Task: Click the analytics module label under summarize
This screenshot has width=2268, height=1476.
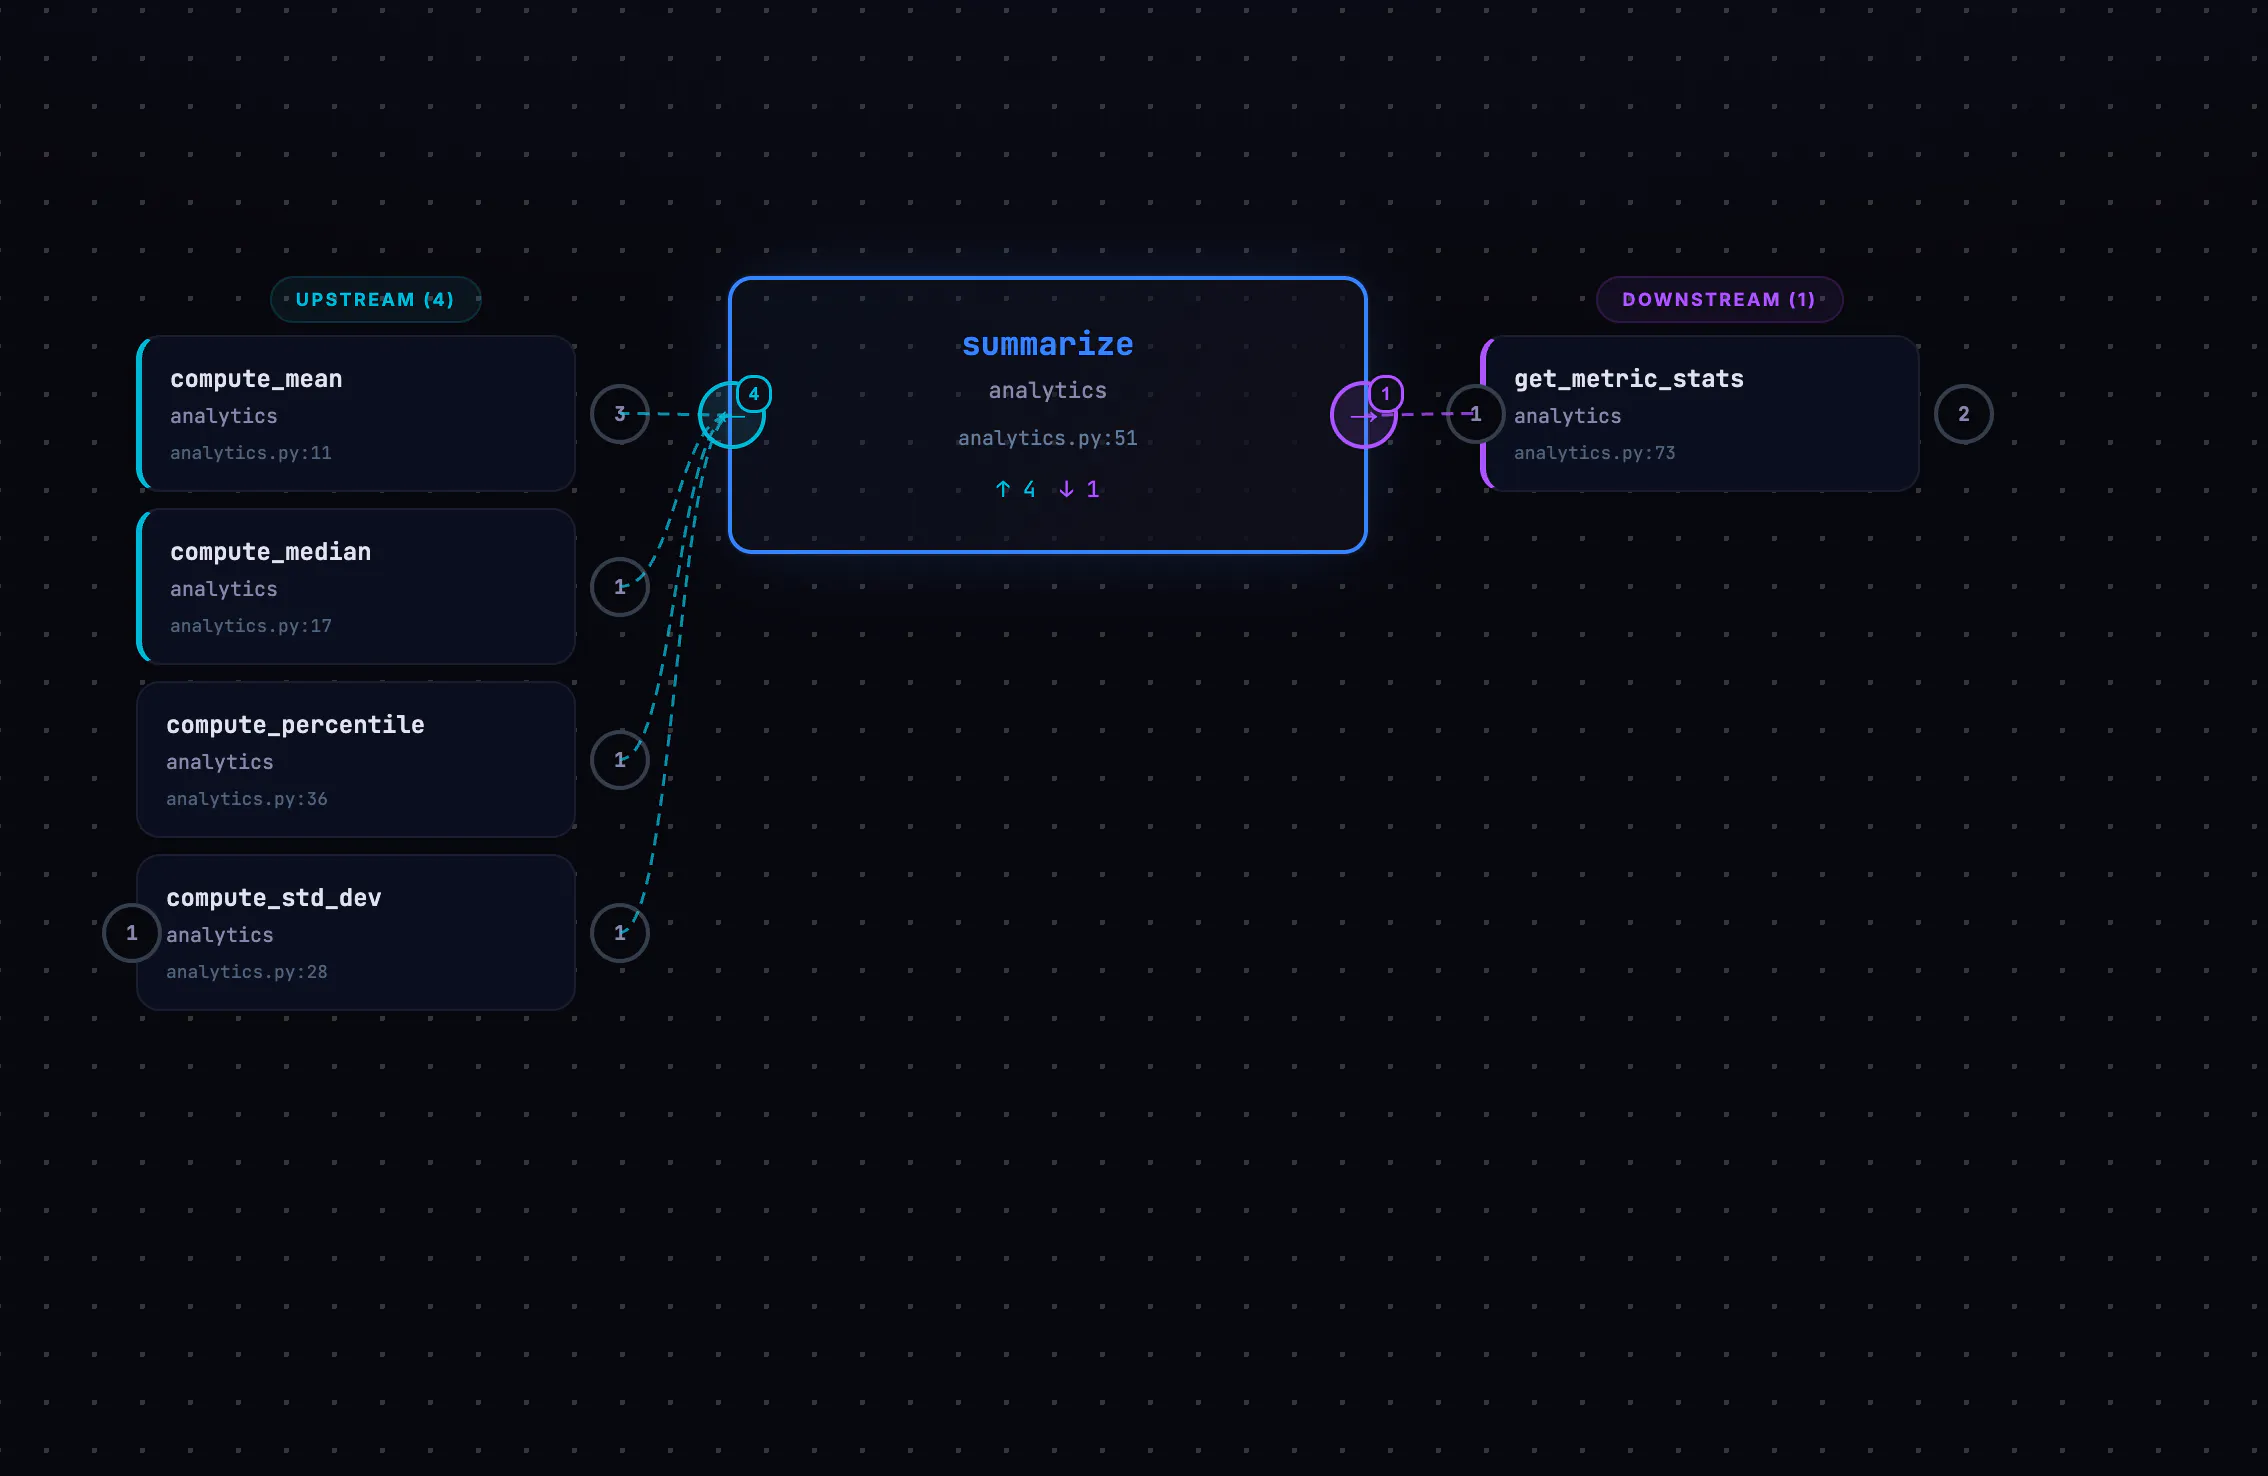Action: (1048, 391)
